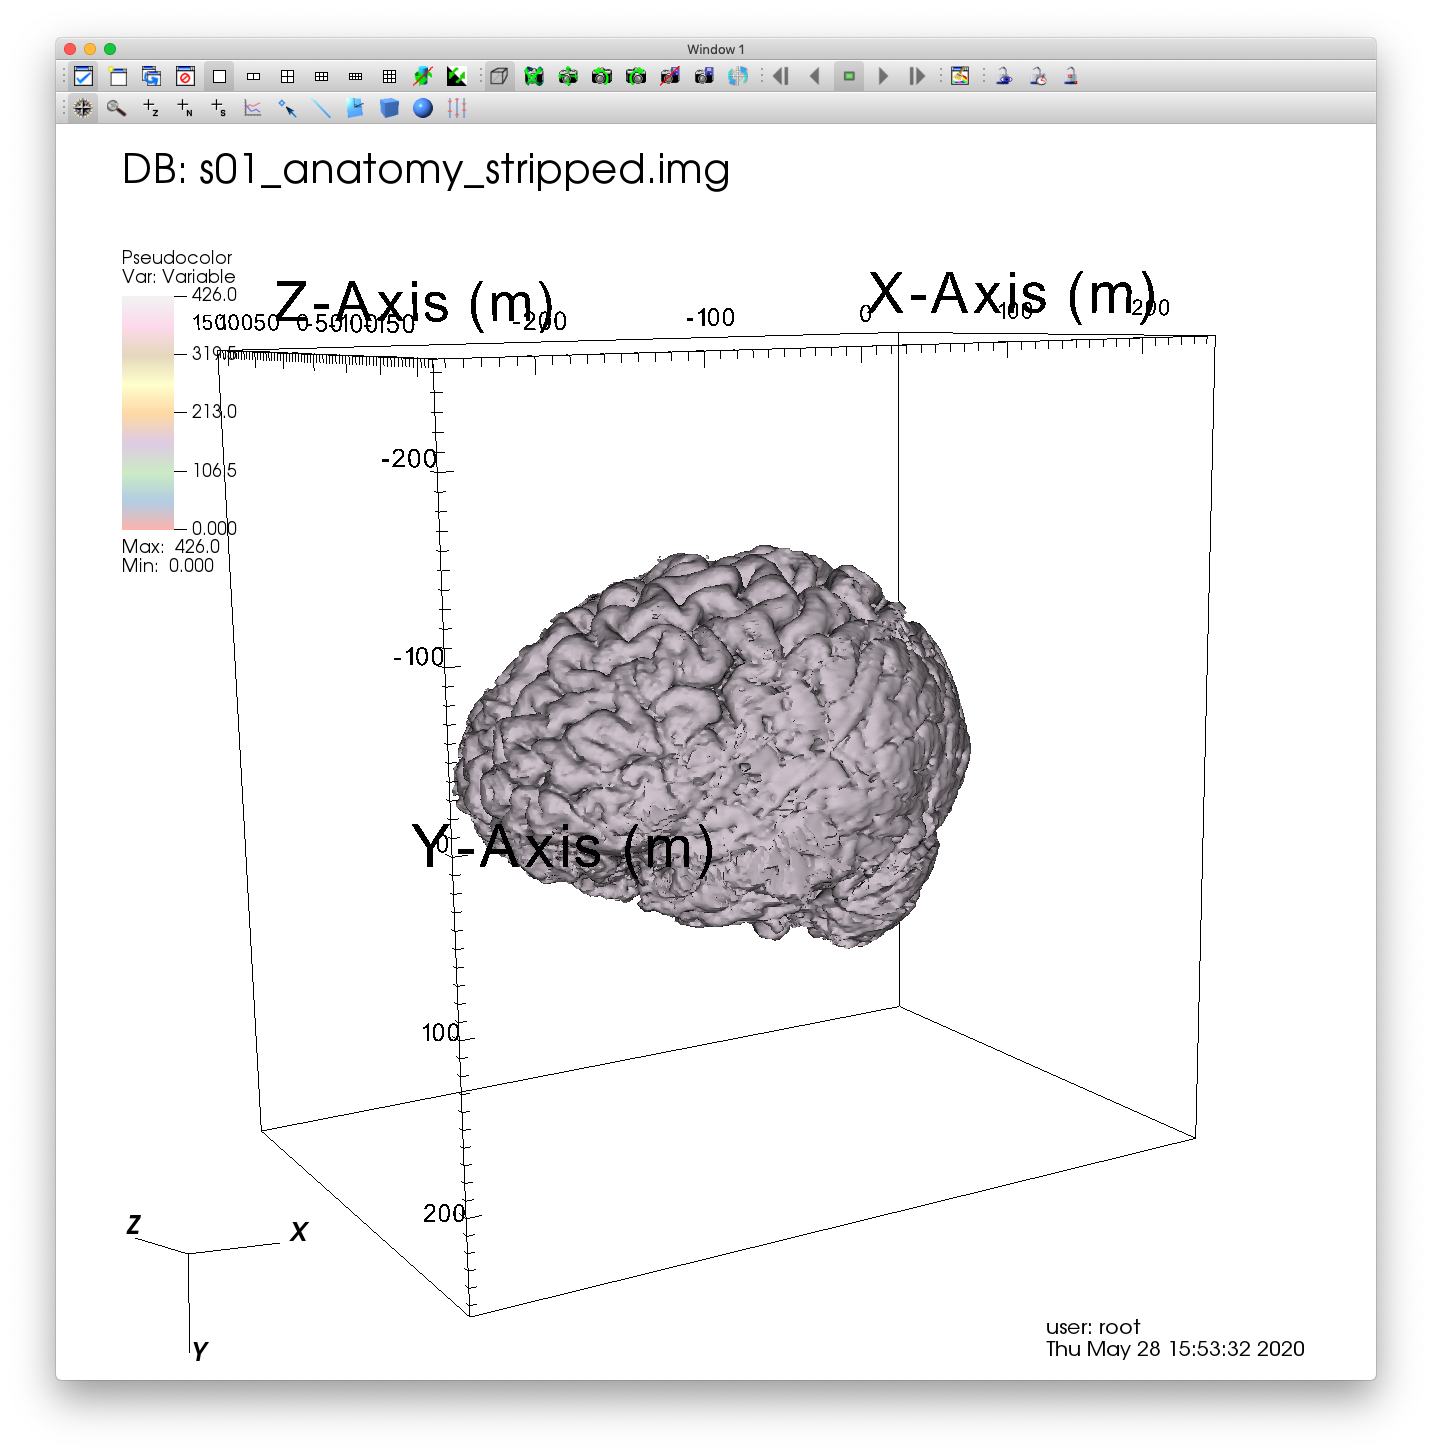Viewport: 1432px width, 1454px height.
Task: Click the timestamp 'Thu May 28 15:53:32 2020'
Action: click(x=1175, y=1349)
